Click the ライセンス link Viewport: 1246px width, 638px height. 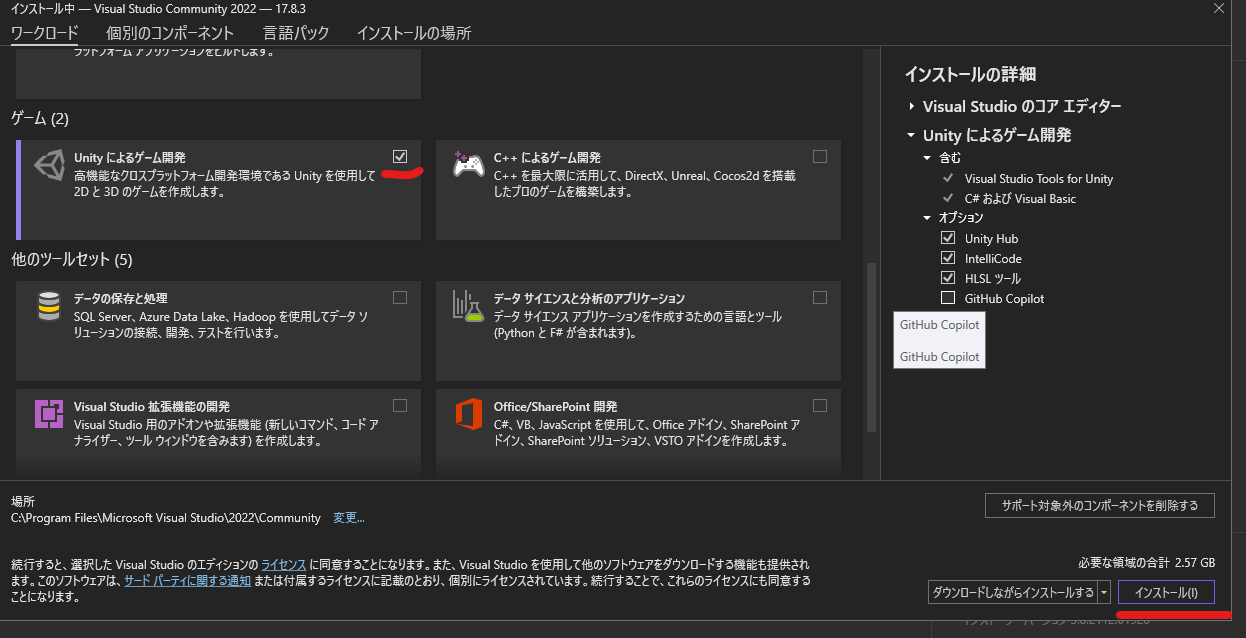click(284, 564)
